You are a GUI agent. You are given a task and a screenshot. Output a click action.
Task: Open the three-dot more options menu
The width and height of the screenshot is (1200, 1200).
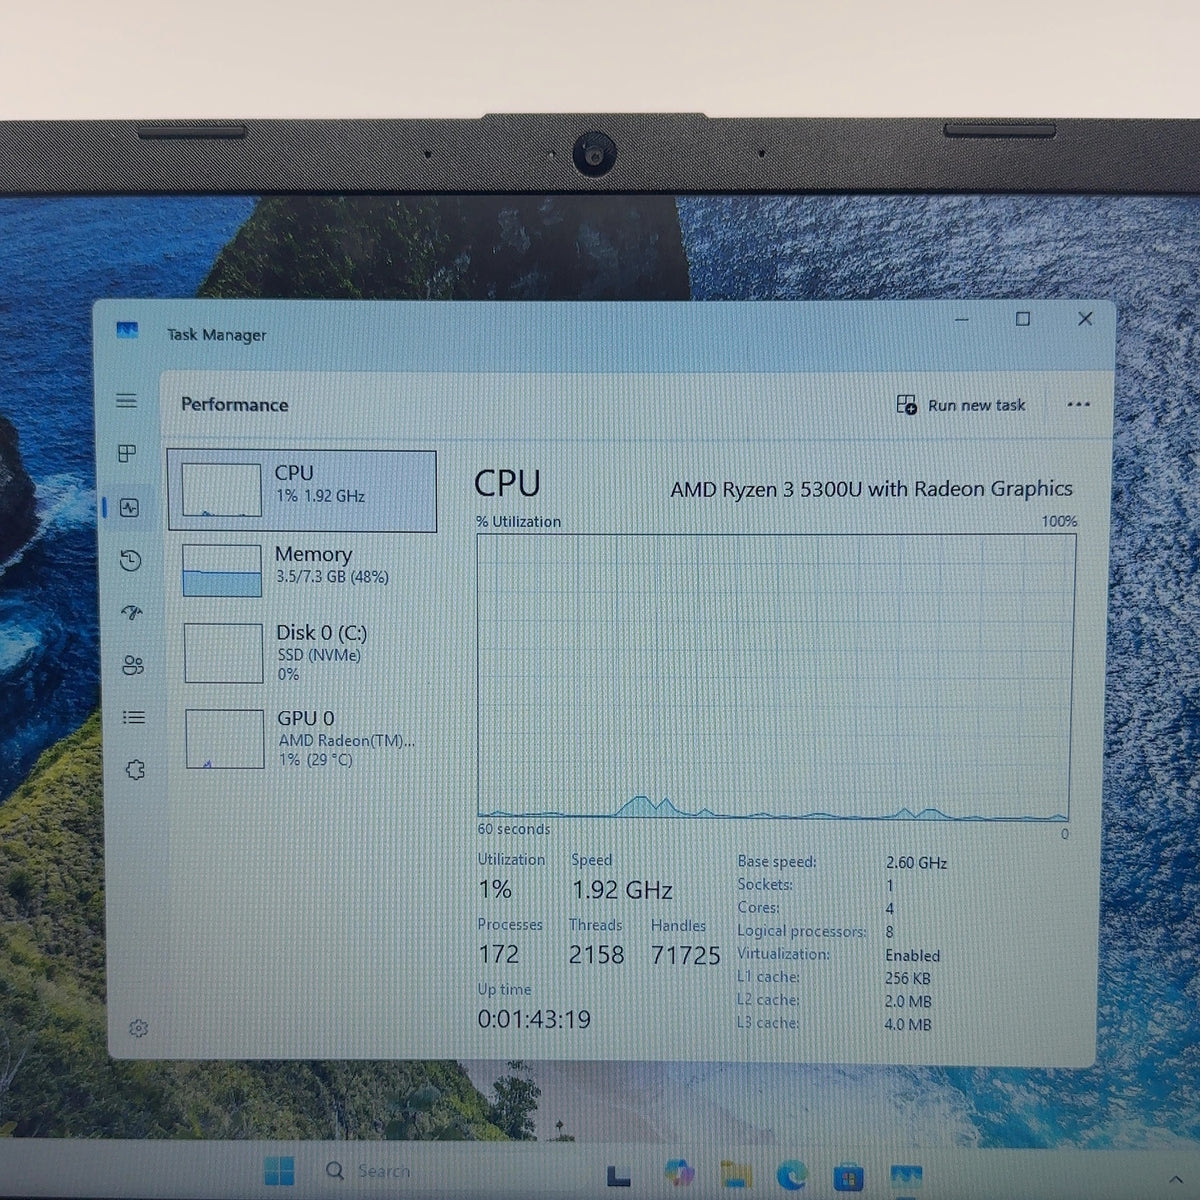click(x=1078, y=405)
